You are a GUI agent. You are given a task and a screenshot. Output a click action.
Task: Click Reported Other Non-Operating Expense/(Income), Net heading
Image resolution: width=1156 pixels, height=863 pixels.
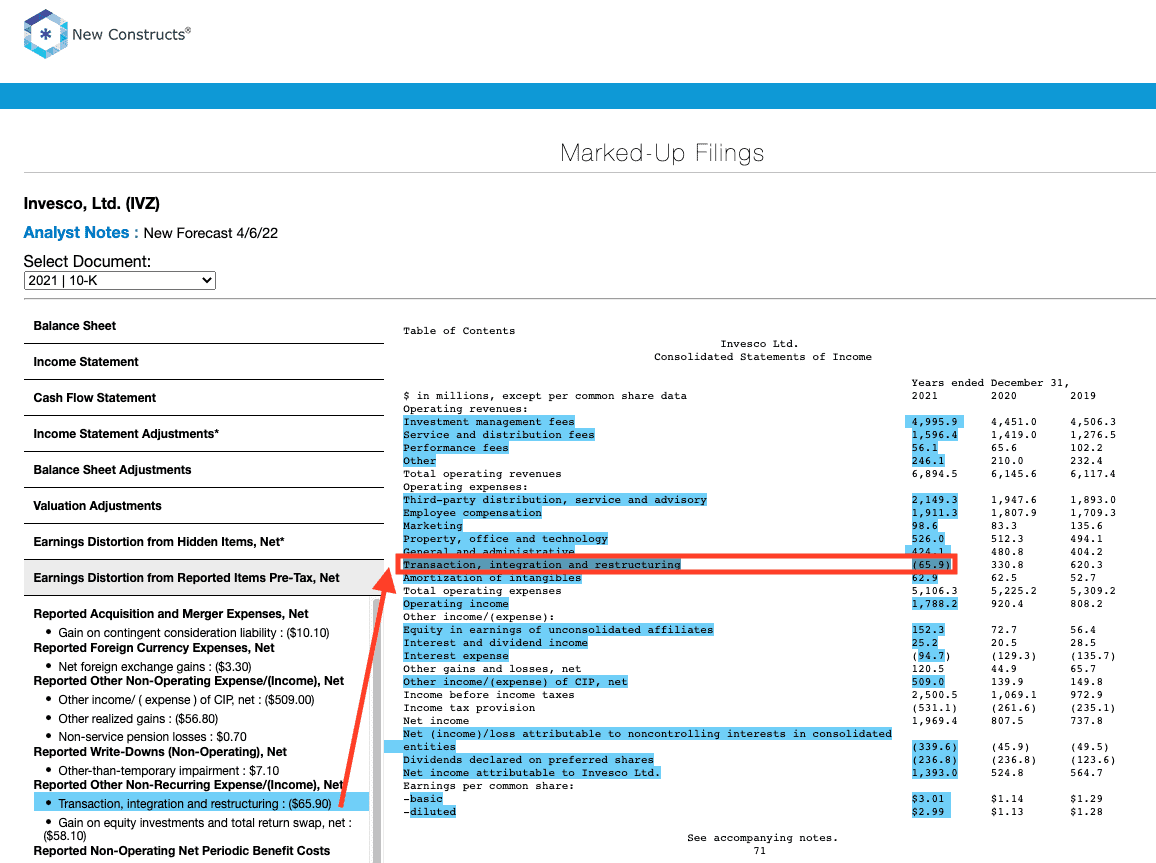[189, 681]
